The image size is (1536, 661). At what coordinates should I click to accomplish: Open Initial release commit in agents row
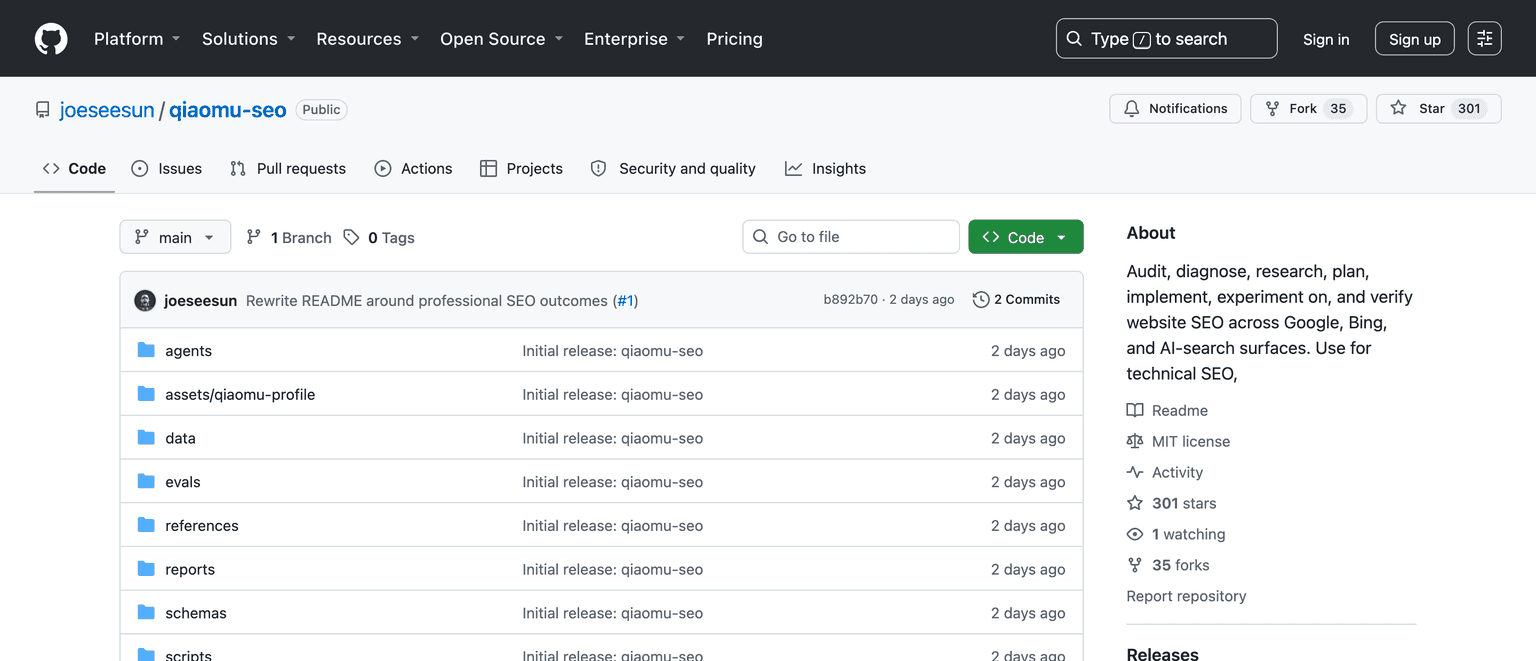[612, 351]
